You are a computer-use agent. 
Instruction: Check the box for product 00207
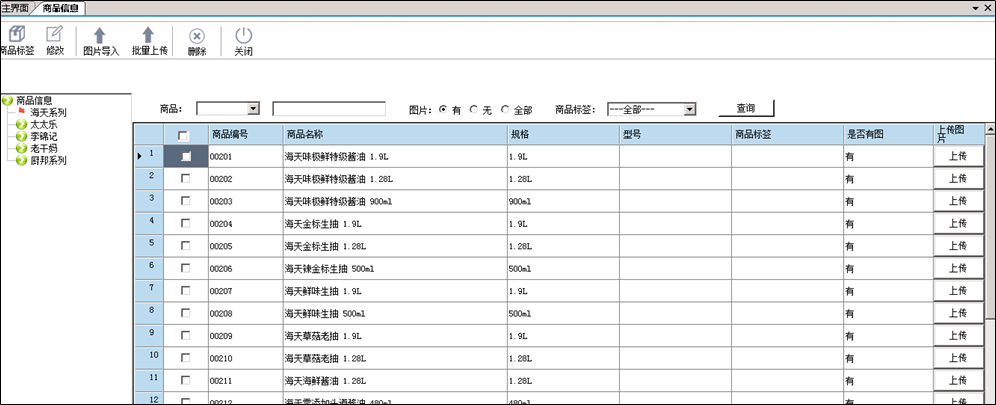[x=185, y=290]
